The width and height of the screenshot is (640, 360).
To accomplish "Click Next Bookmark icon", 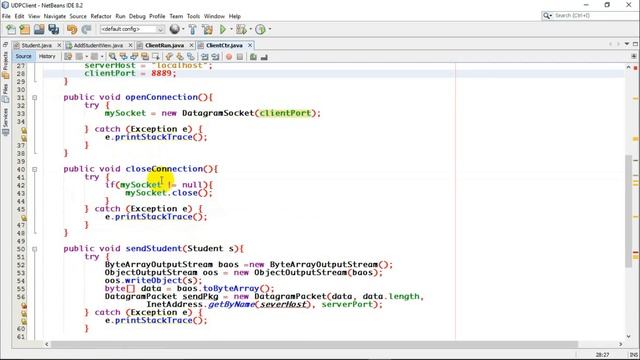I will click(x=180, y=57).
